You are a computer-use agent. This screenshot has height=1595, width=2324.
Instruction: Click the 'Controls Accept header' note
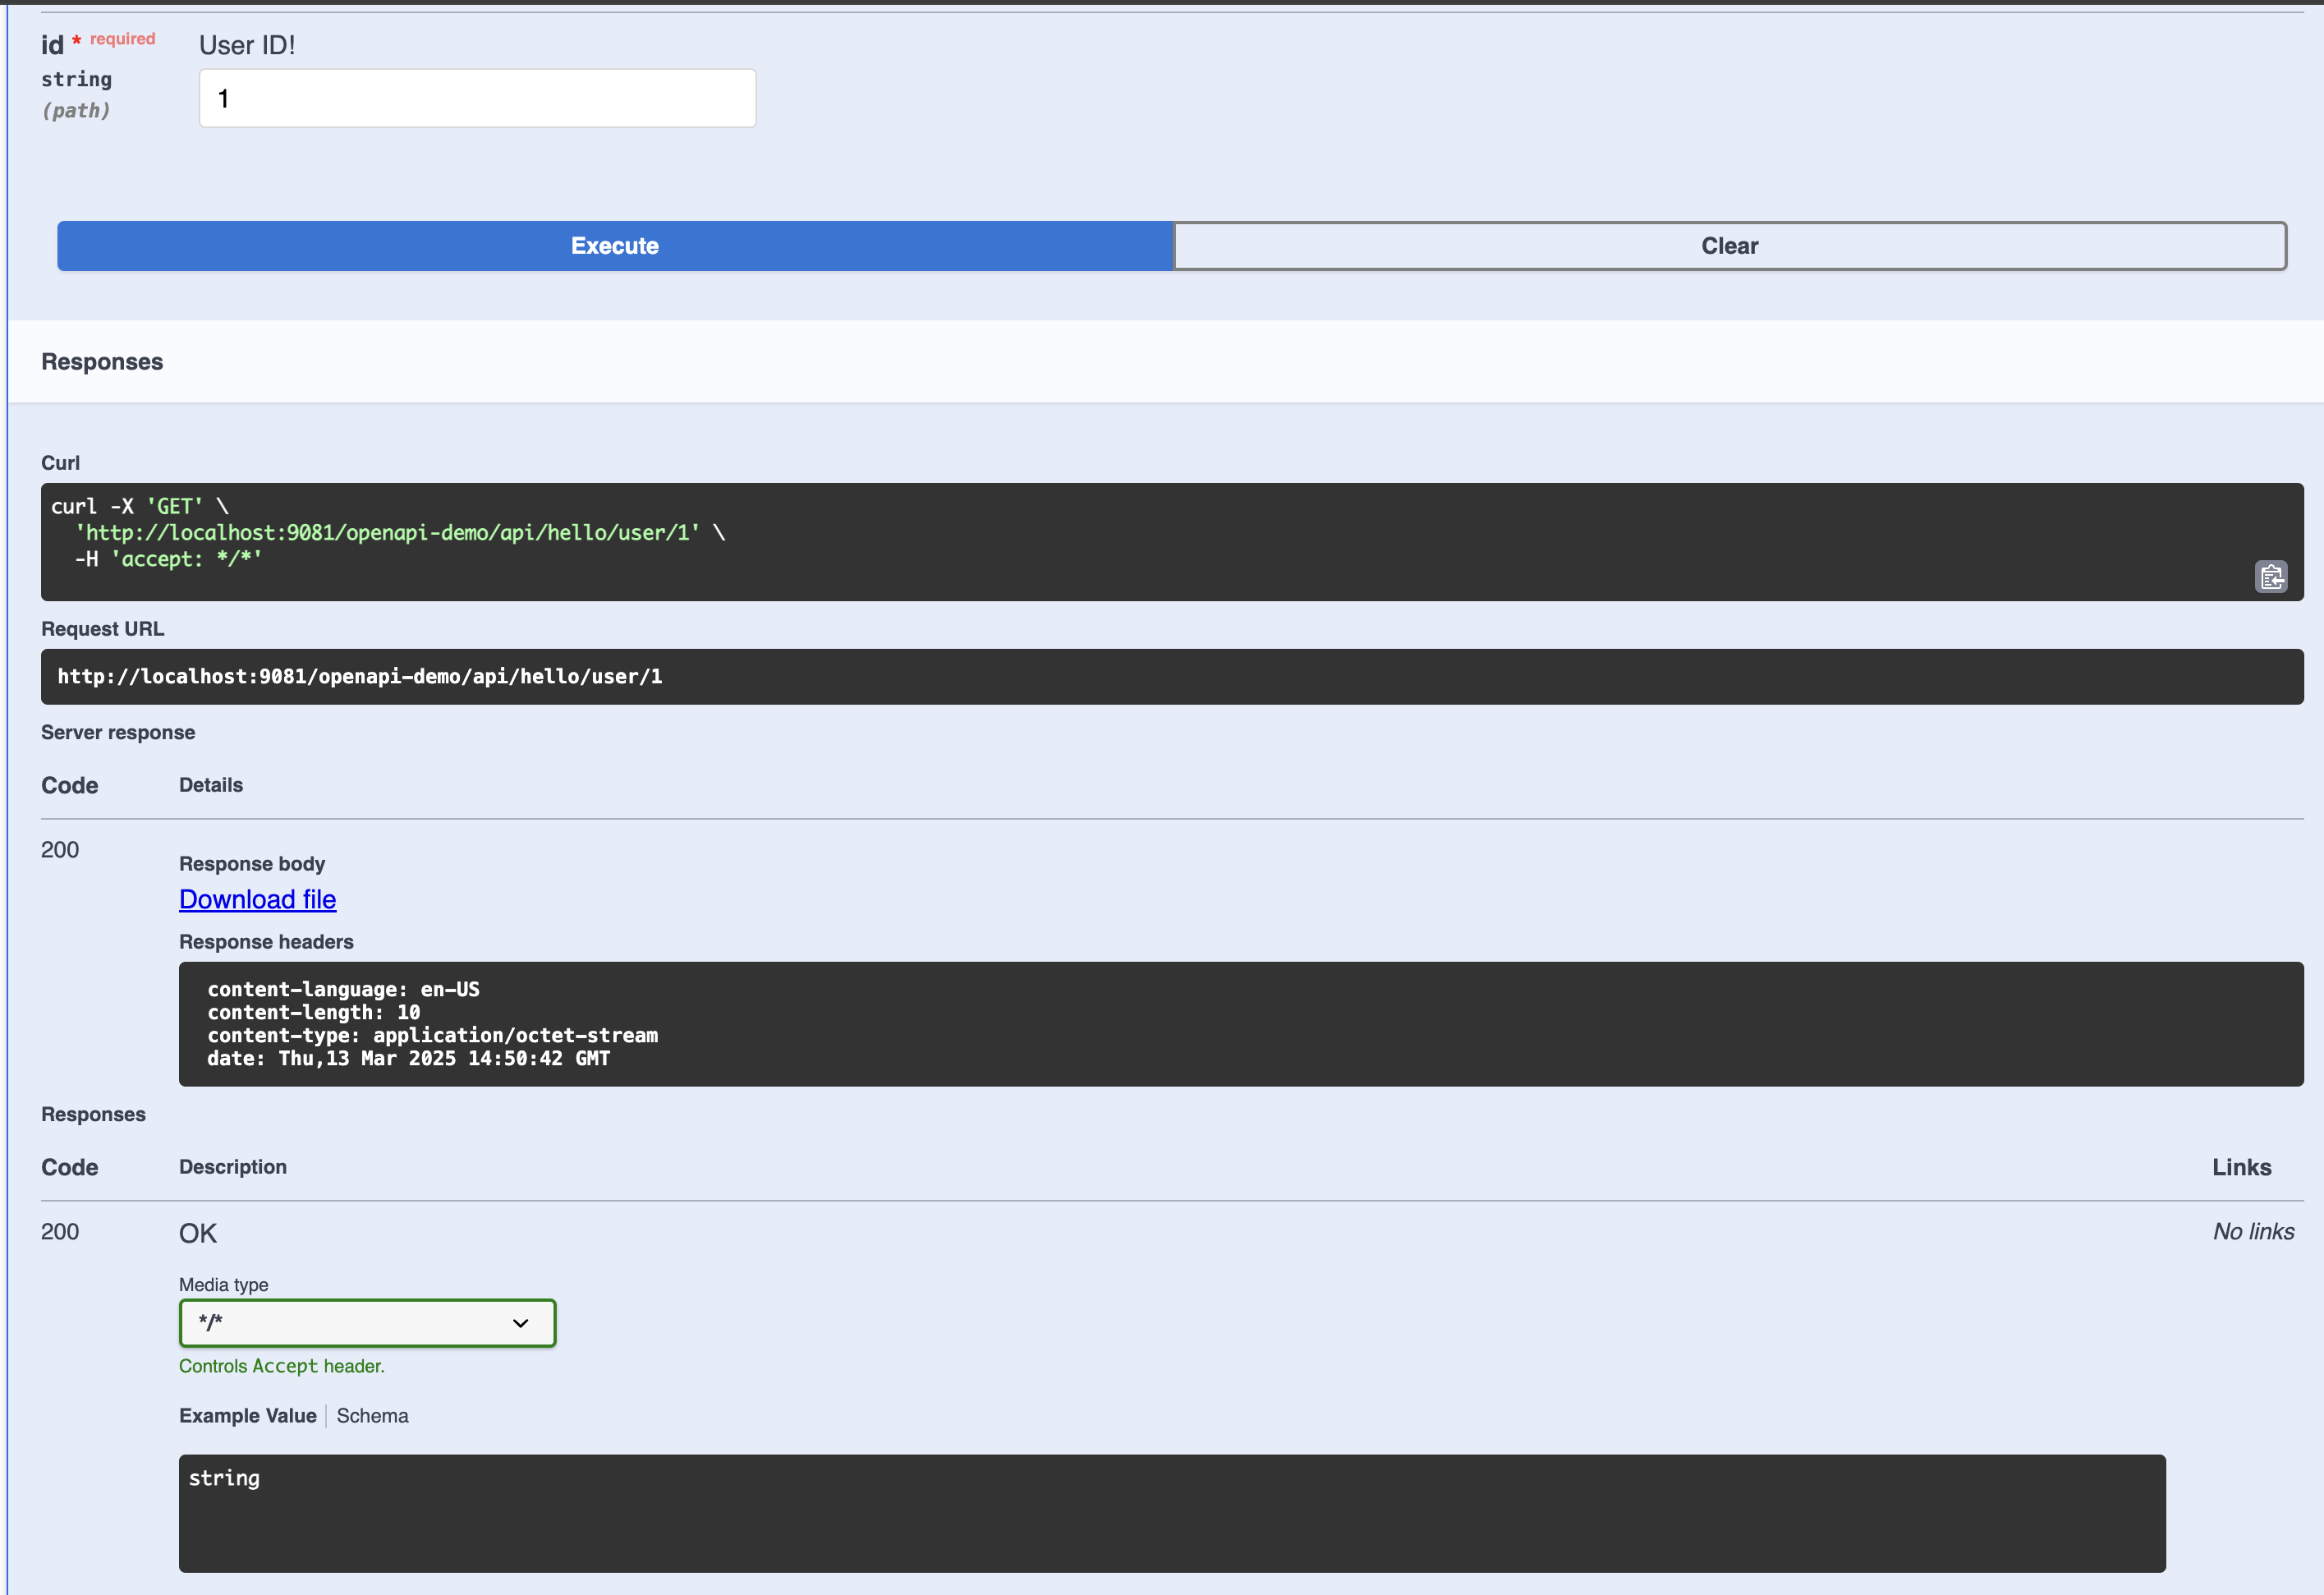tap(281, 1366)
